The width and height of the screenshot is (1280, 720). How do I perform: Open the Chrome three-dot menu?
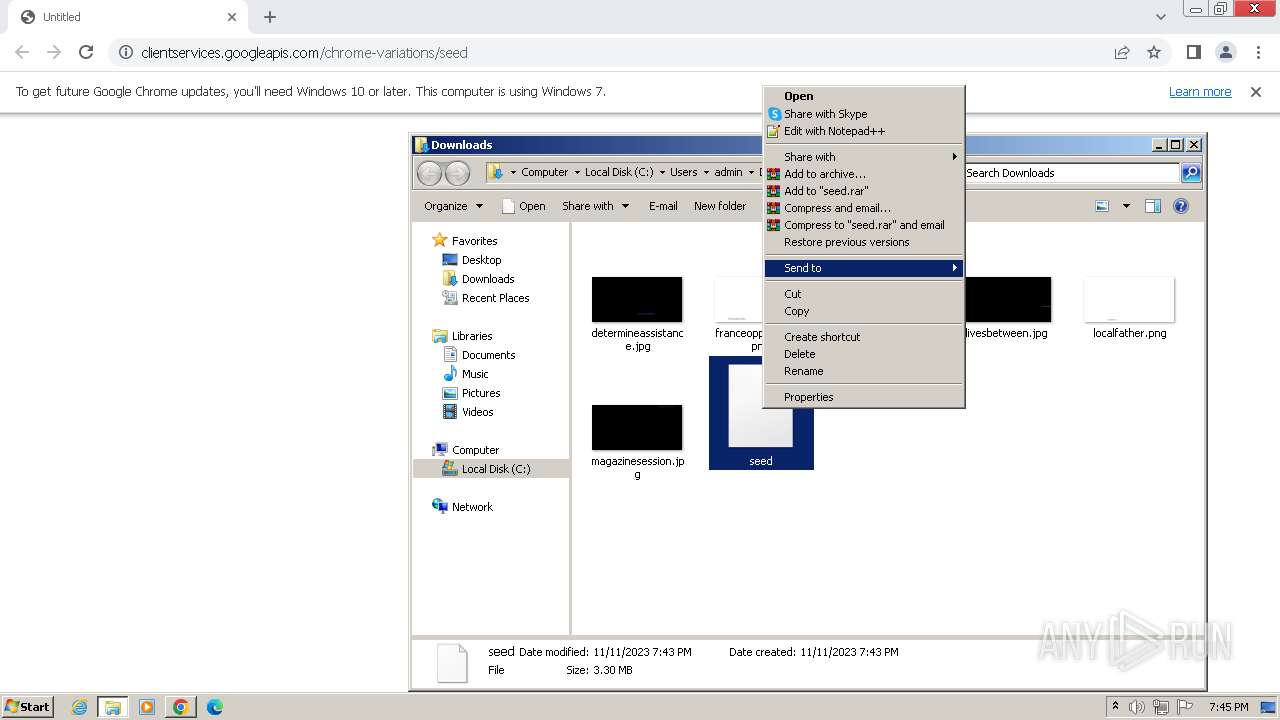1258,52
